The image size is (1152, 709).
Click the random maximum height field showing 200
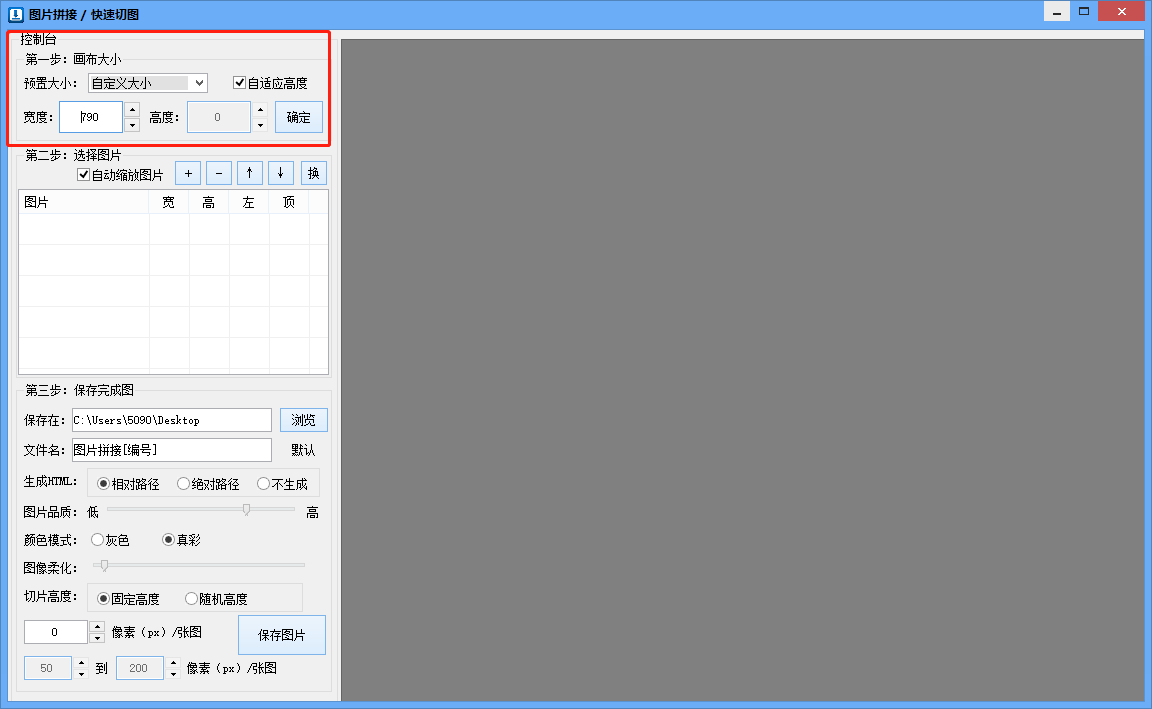pyautogui.click(x=140, y=668)
